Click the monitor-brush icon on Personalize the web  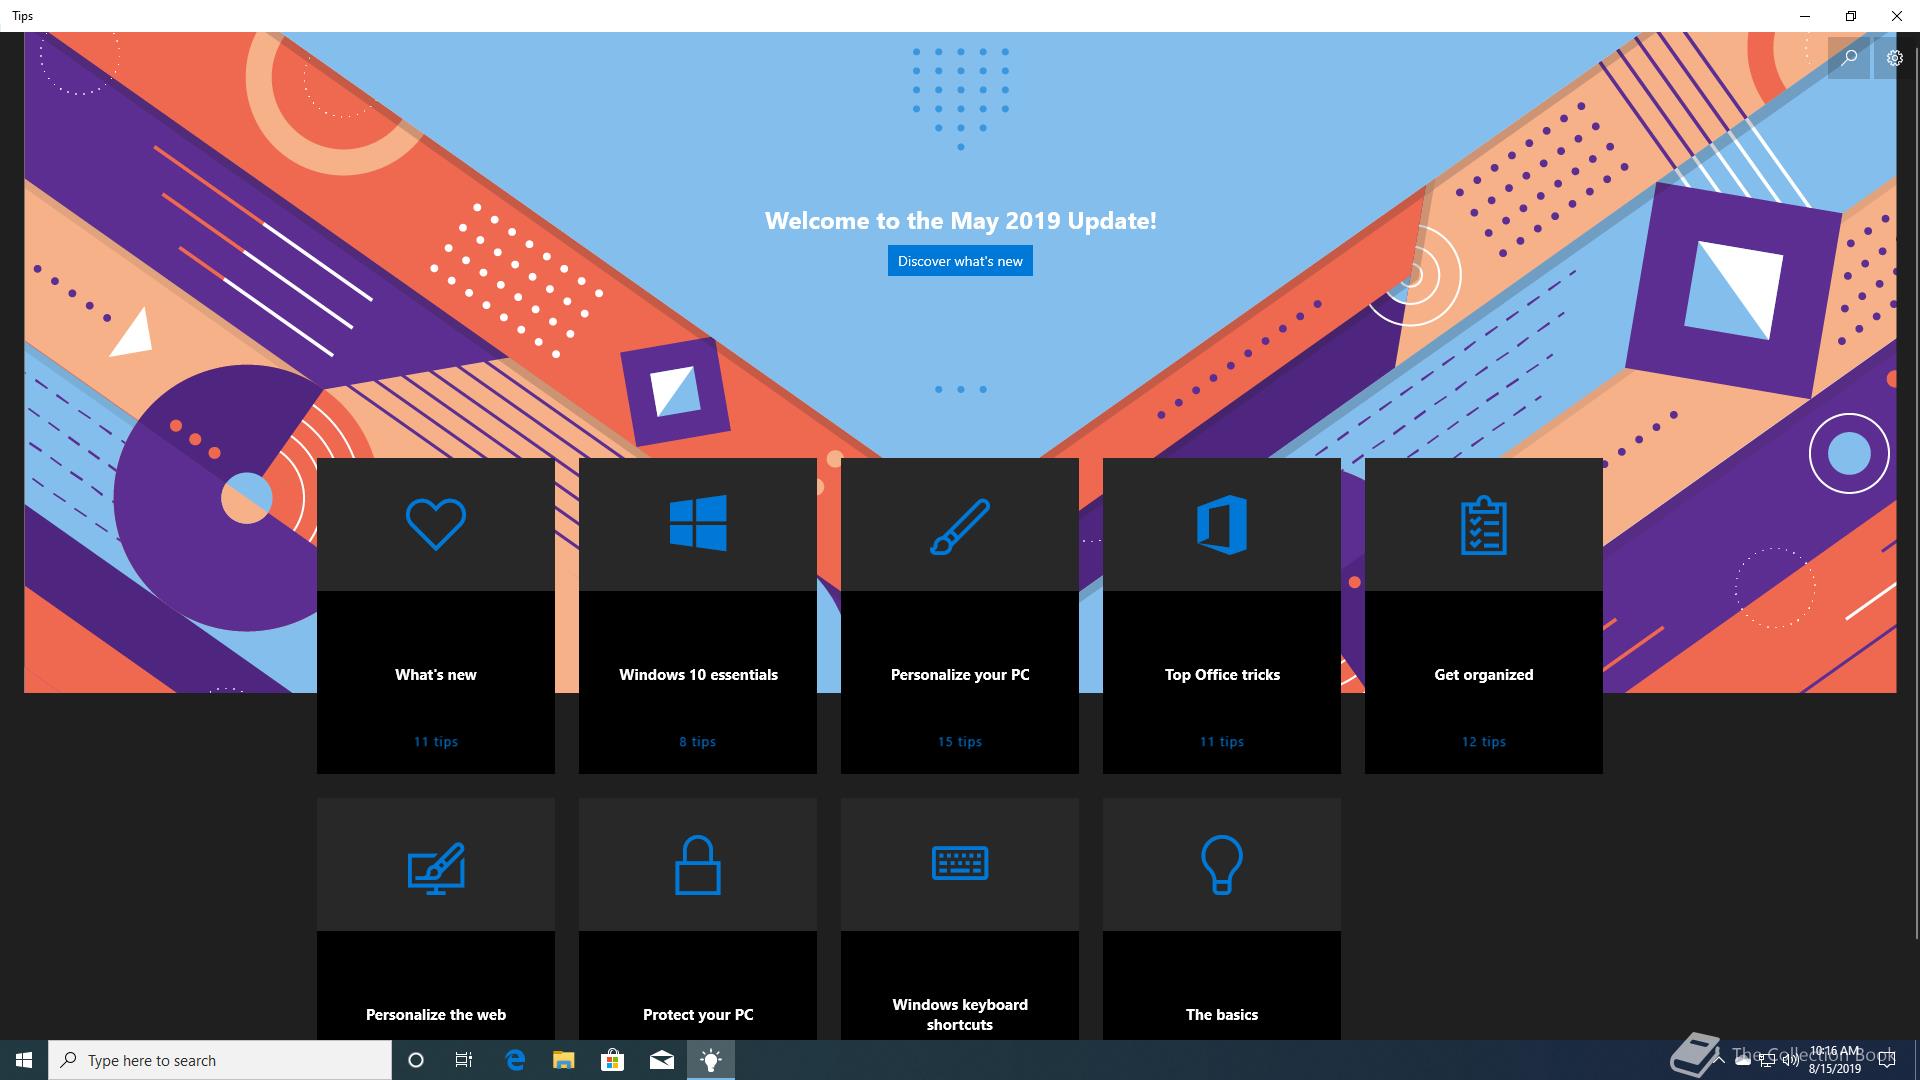point(436,868)
